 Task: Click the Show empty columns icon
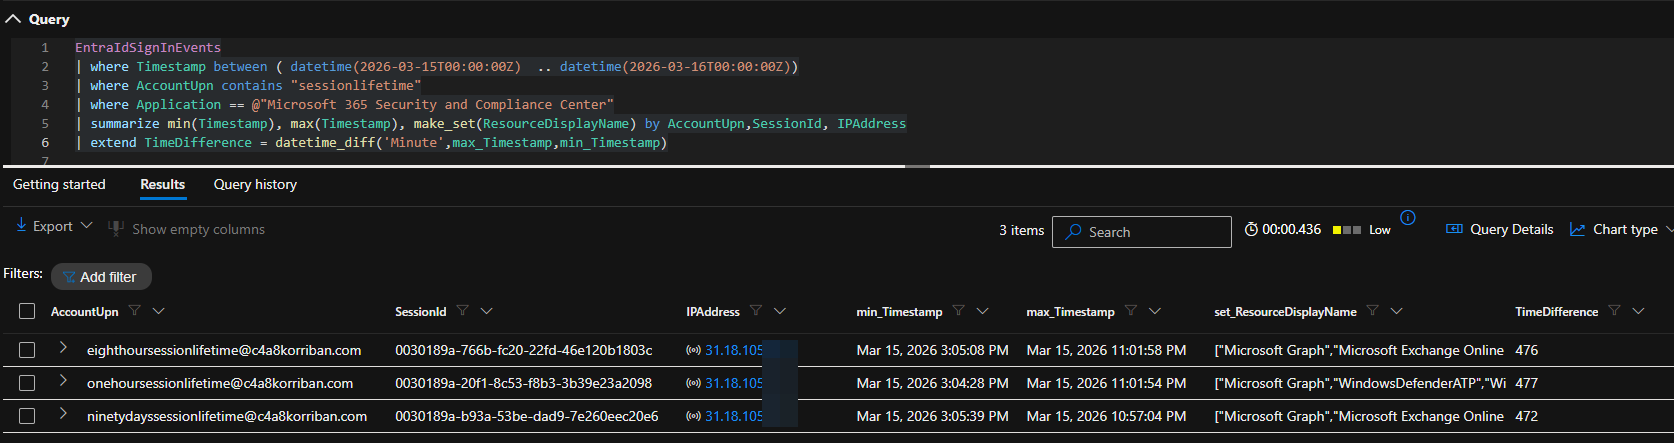point(116,229)
